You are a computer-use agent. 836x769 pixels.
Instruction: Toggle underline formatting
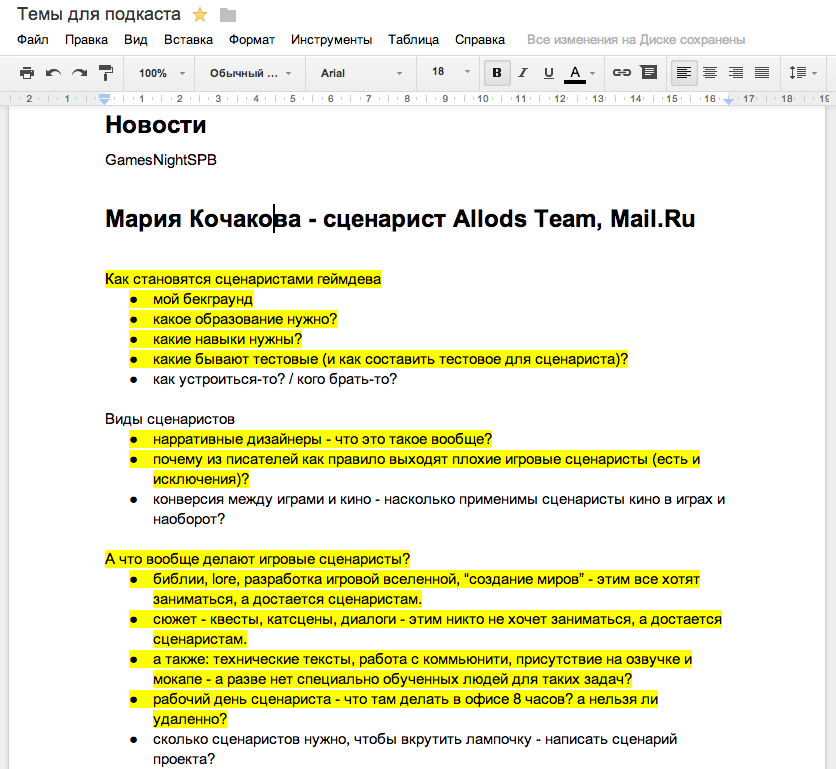click(549, 73)
